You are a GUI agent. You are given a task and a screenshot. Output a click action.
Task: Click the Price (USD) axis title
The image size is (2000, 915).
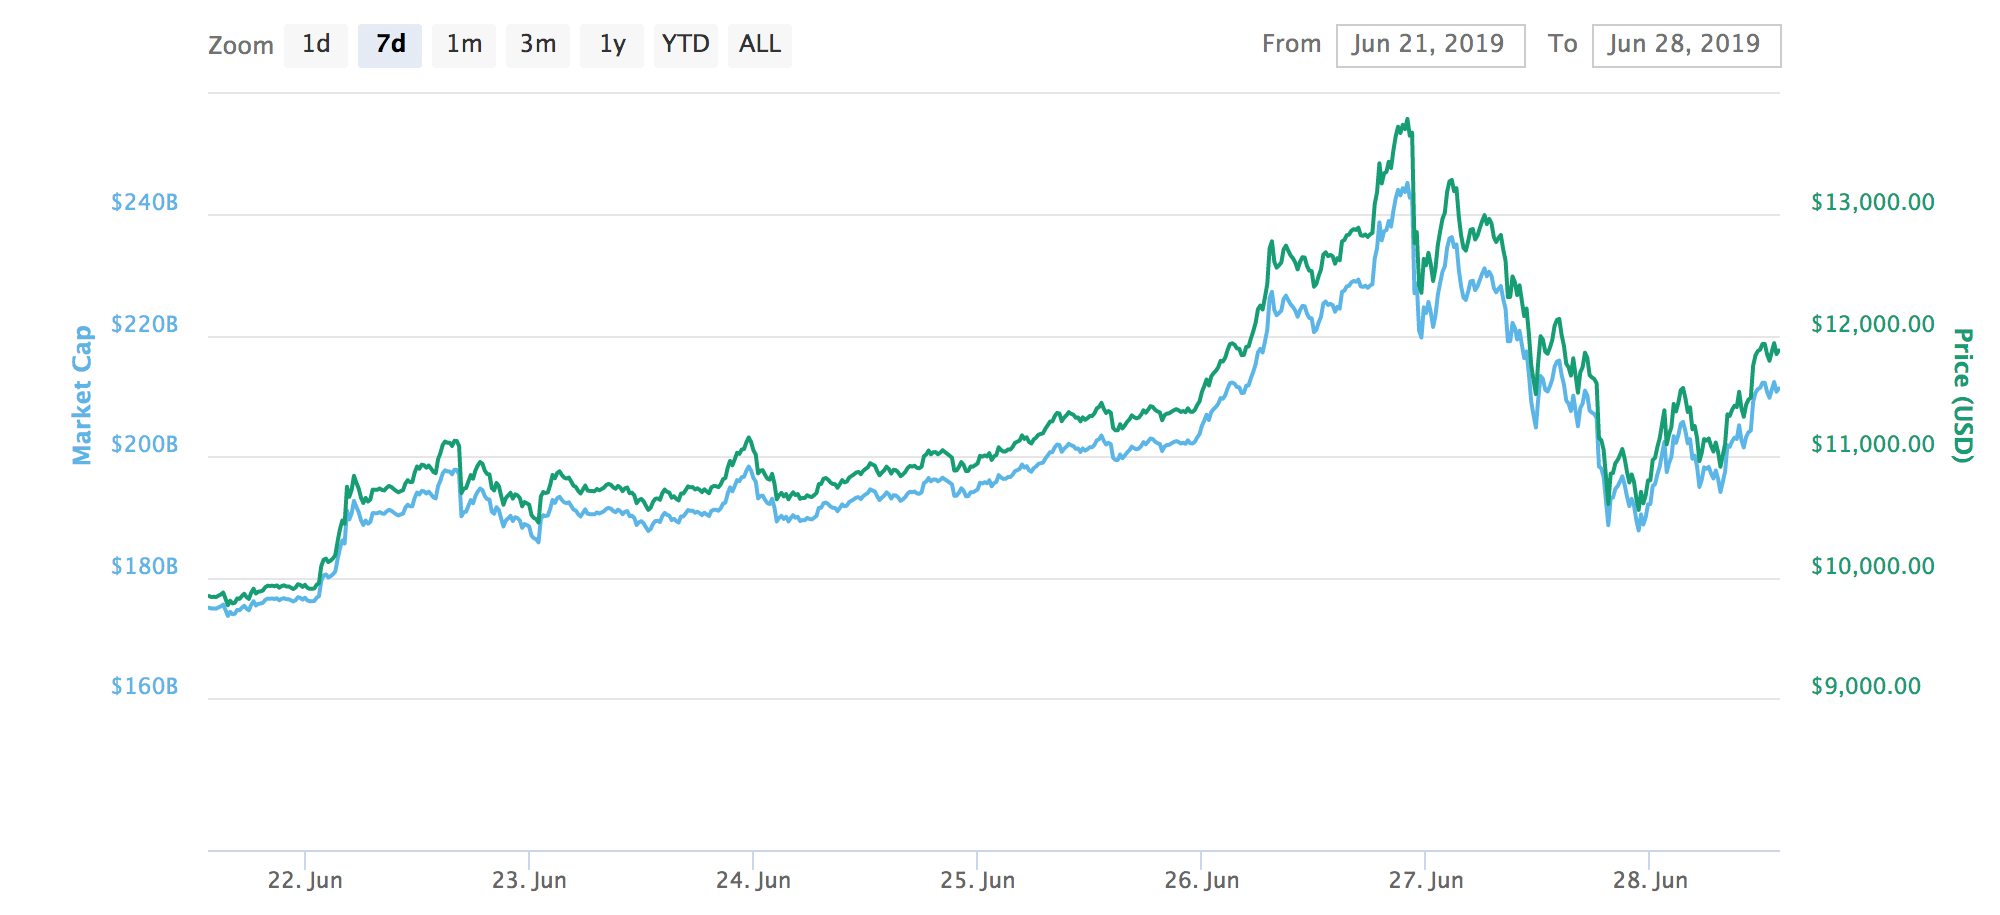pyautogui.click(x=1963, y=395)
